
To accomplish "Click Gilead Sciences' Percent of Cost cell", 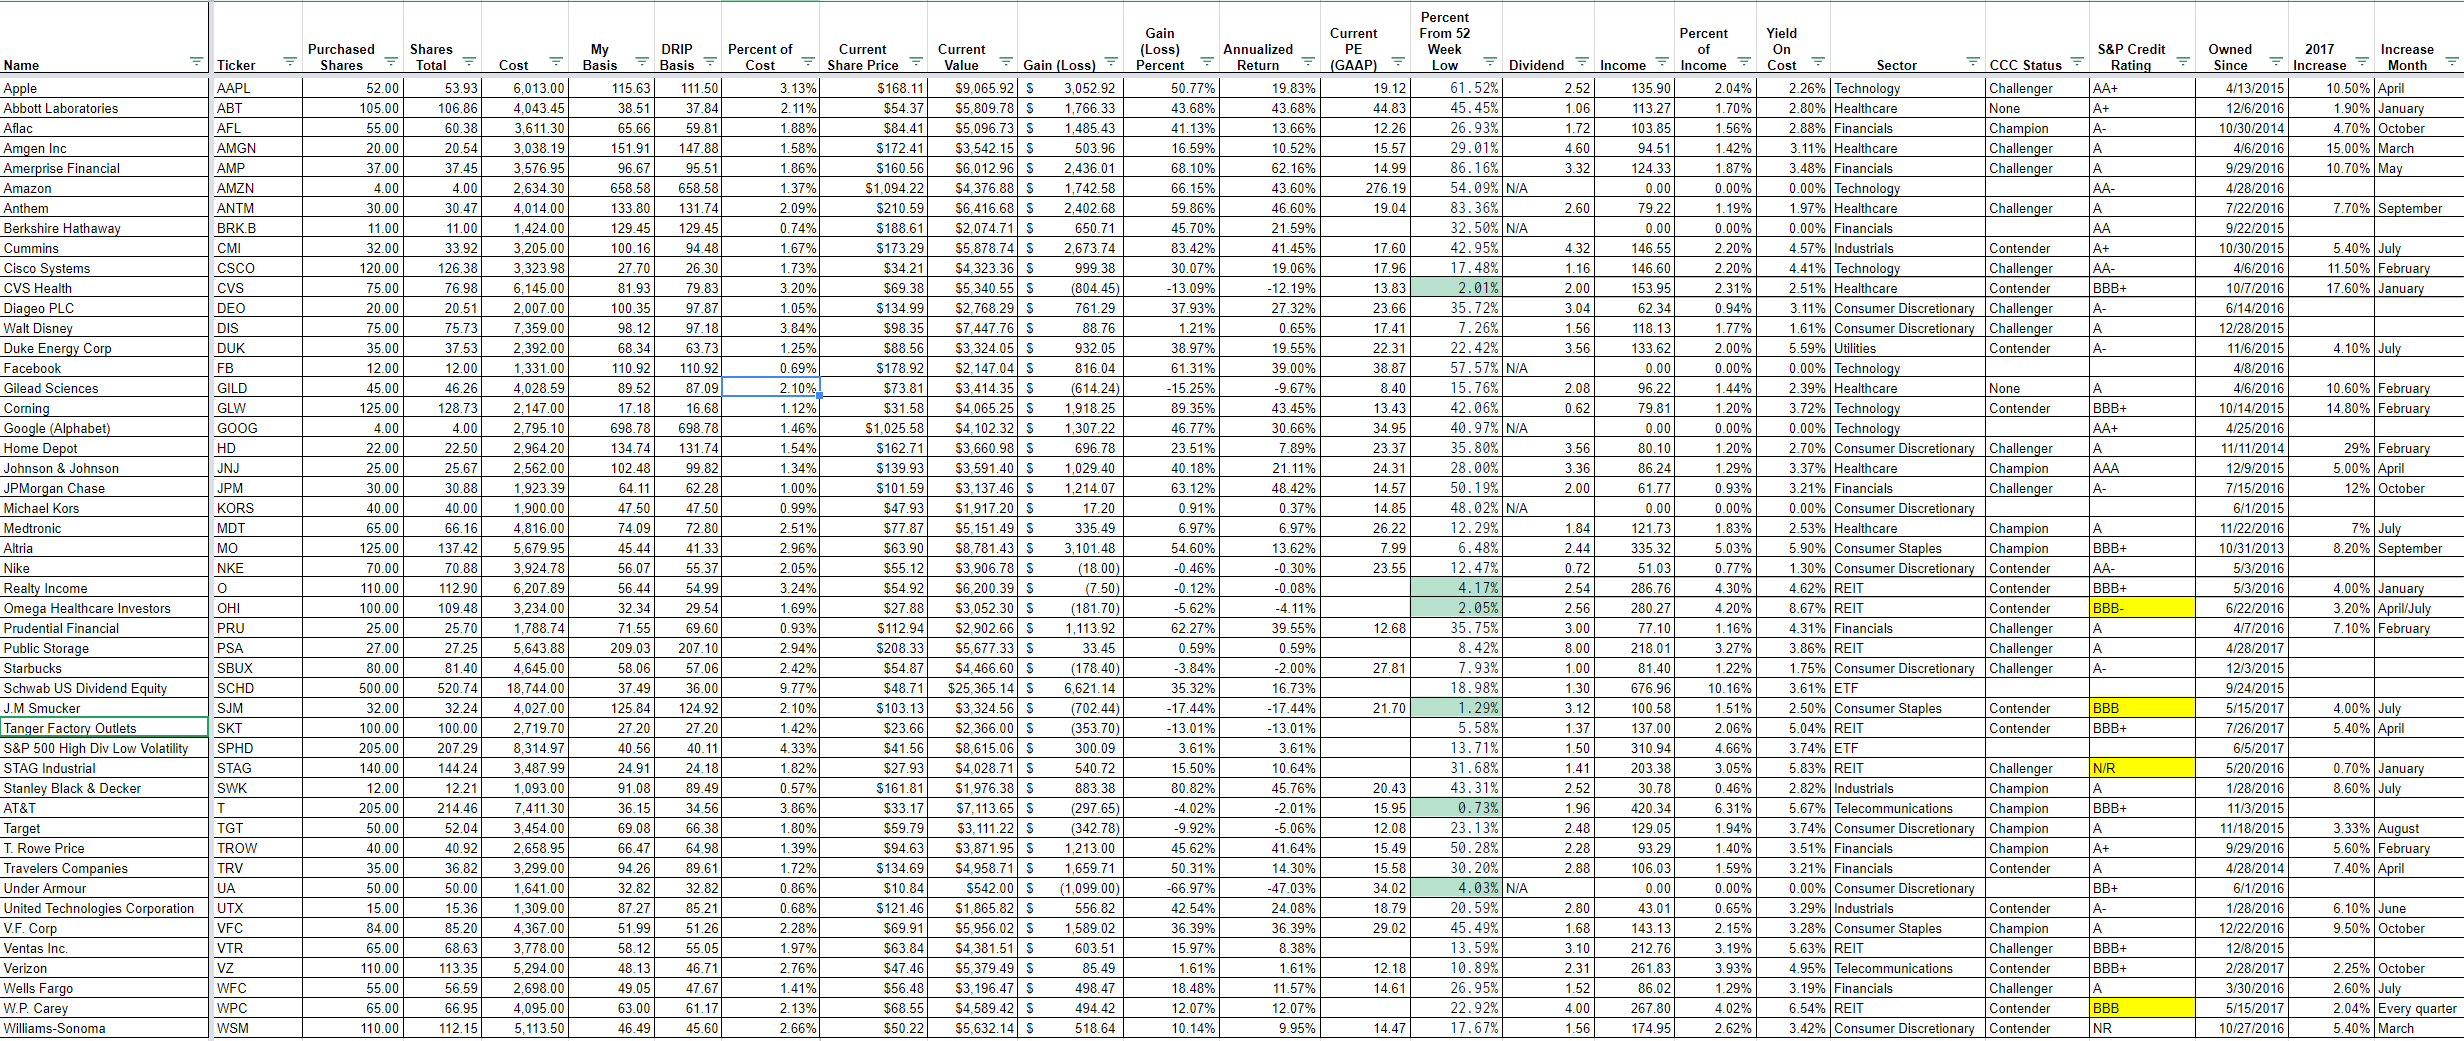I will click(770, 388).
